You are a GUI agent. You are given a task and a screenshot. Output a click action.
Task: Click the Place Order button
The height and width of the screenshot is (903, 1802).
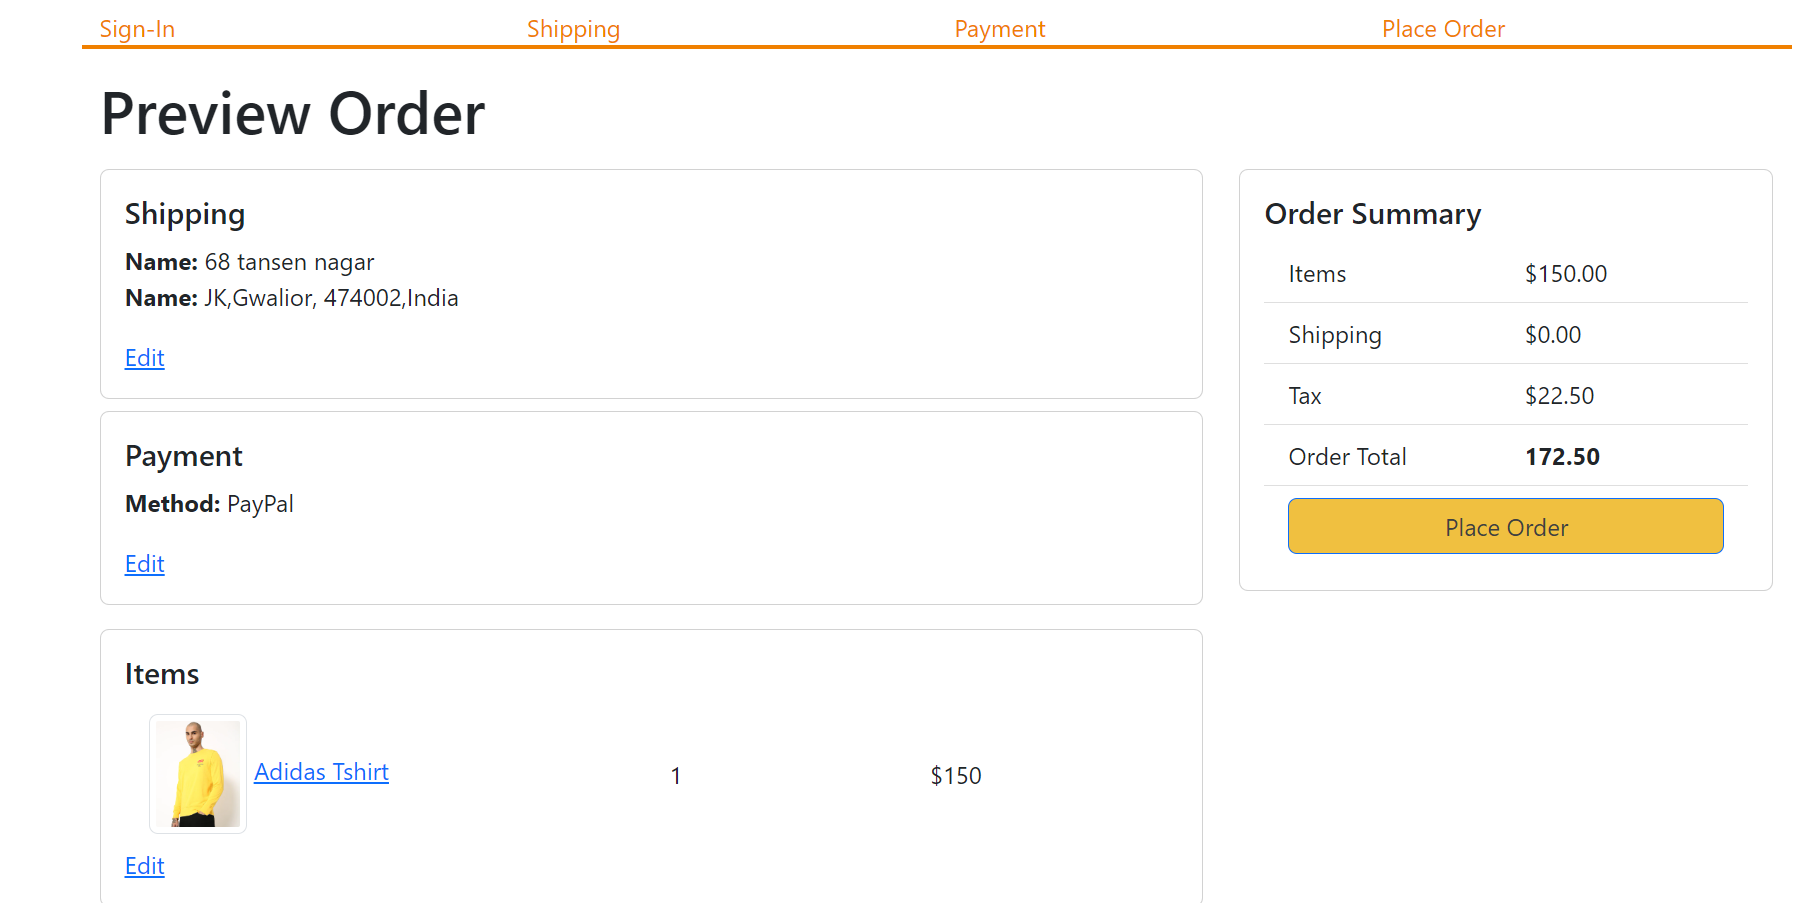coord(1504,526)
